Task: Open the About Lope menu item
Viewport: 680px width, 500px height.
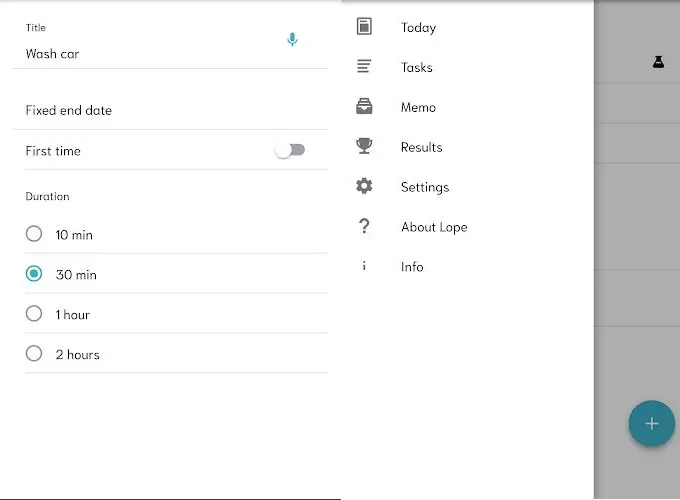Action: 468,226
